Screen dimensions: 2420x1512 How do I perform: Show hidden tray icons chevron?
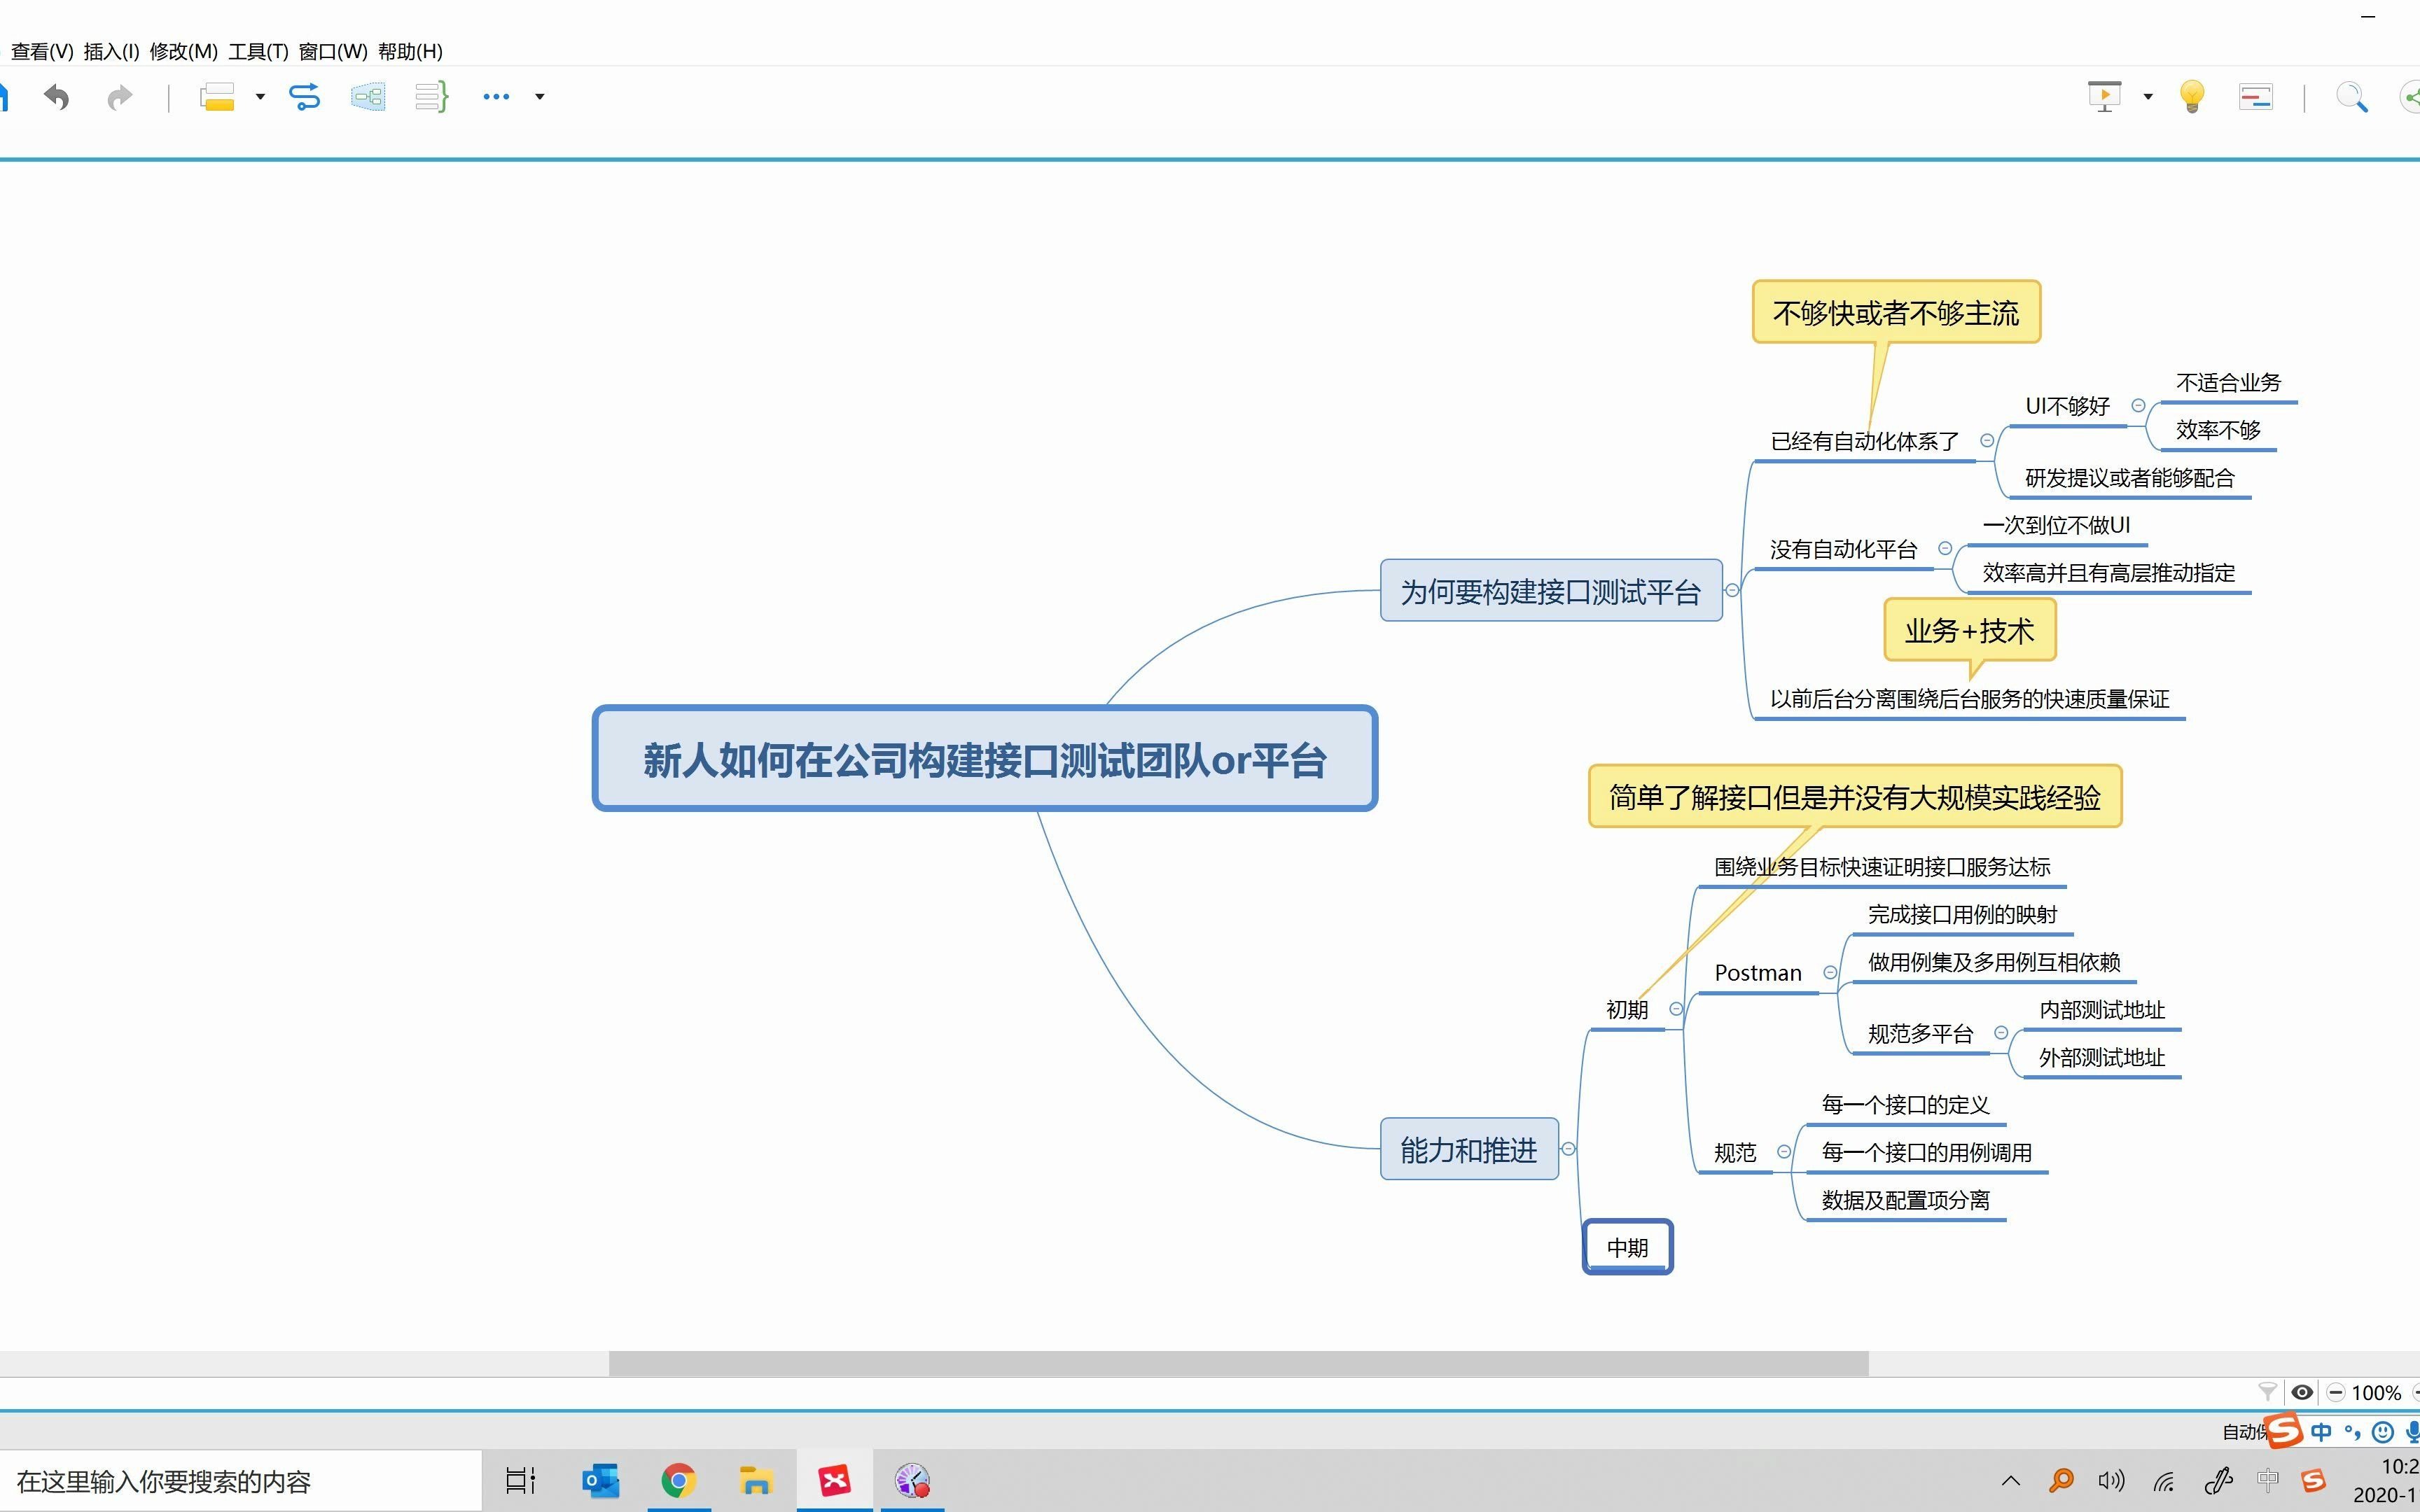point(2011,1481)
